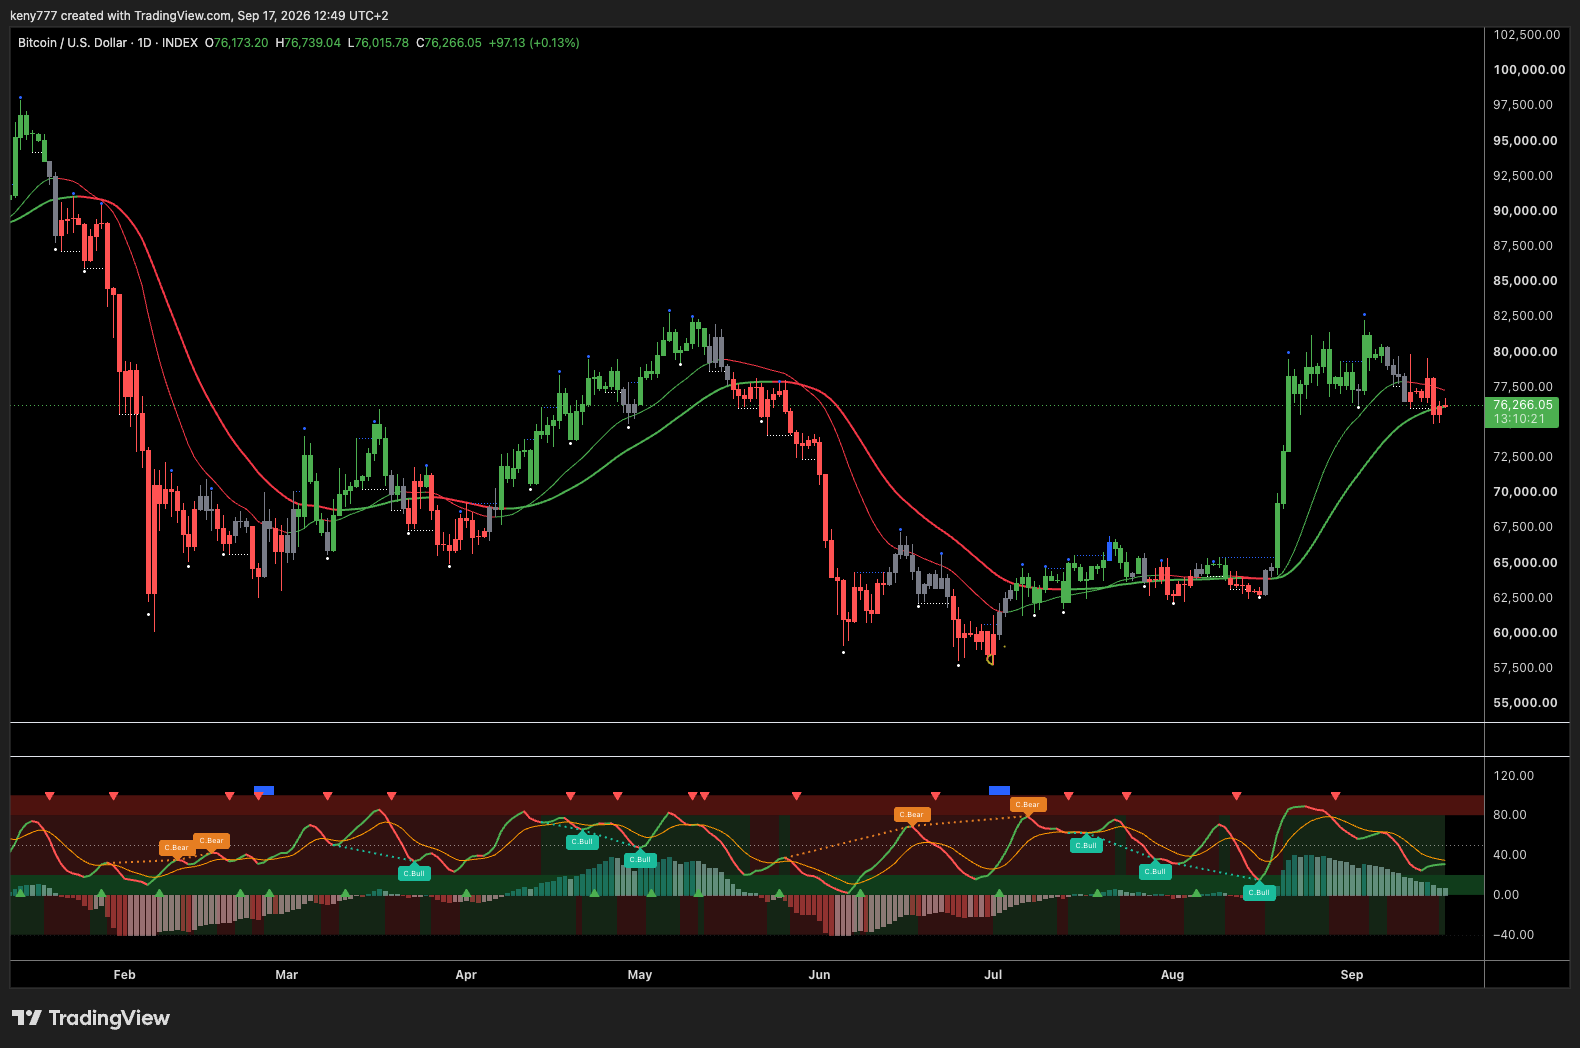This screenshot has height=1048, width=1580.
Task: Click the Aug label on time axis
Action: 1172,975
